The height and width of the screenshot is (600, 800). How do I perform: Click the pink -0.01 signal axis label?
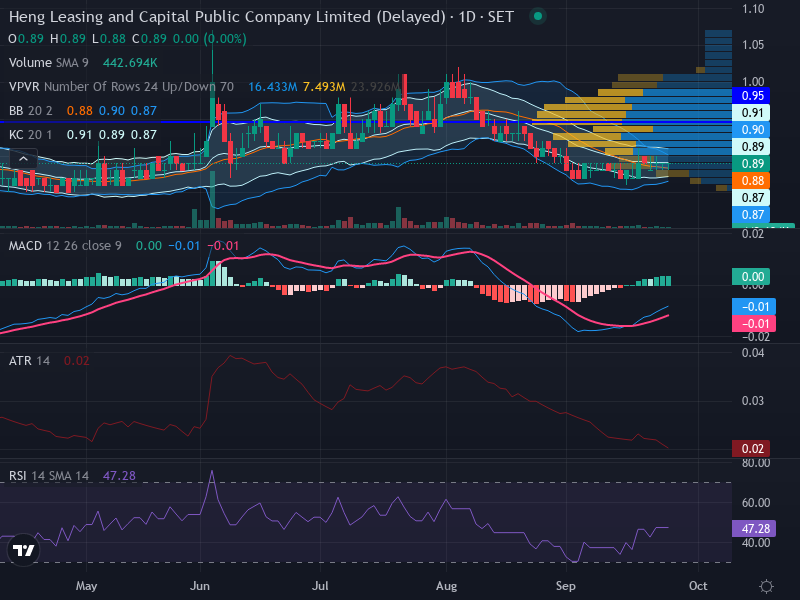pyautogui.click(x=754, y=323)
